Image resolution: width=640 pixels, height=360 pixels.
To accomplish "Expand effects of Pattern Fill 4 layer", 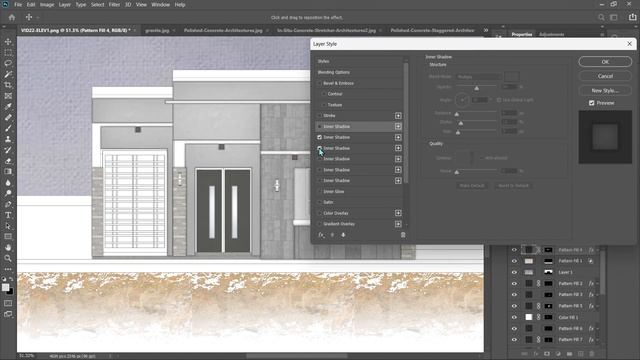I will coord(598,250).
